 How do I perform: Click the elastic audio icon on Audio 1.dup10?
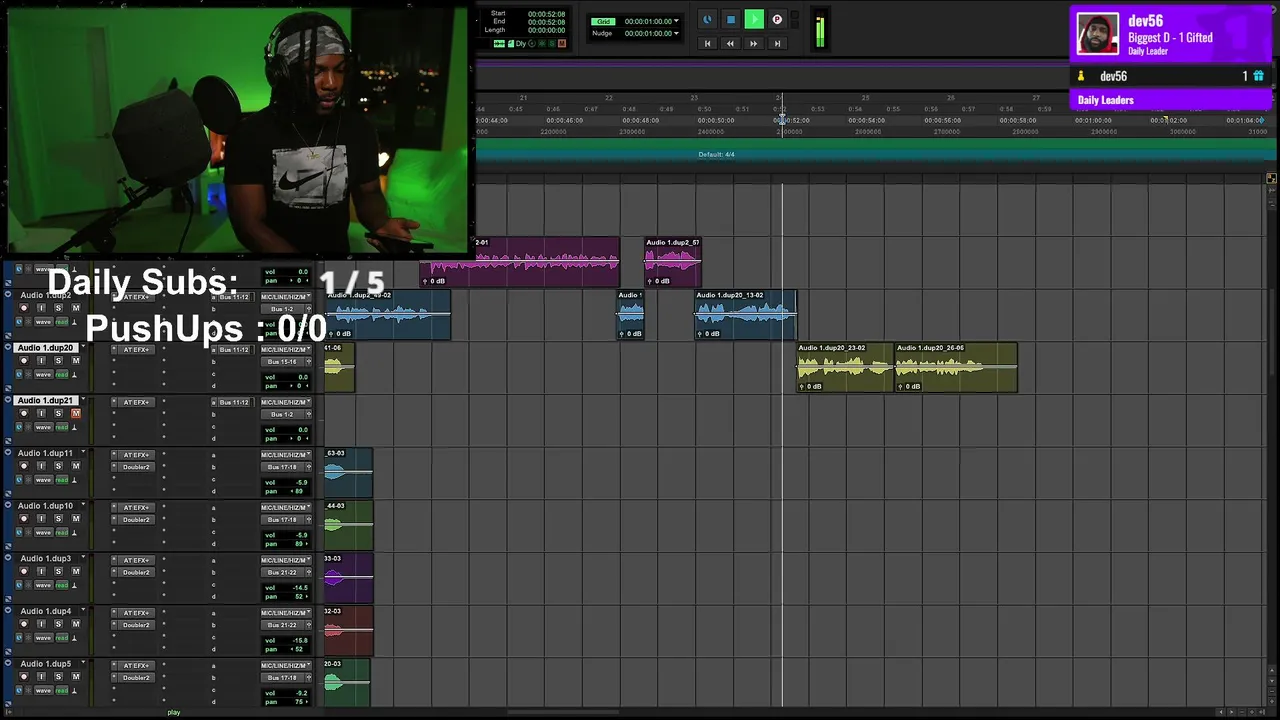[75, 532]
